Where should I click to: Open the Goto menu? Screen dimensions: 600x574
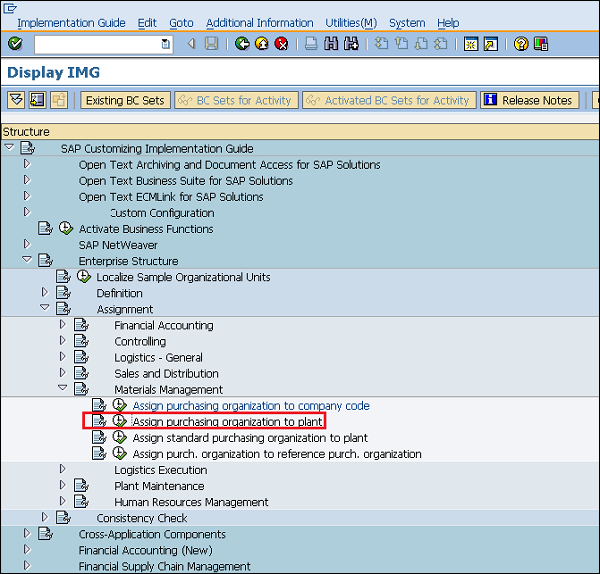click(x=181, y=23)
